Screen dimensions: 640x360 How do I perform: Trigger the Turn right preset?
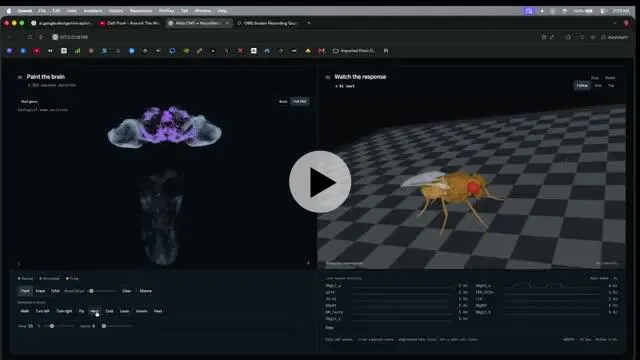[x=64, y=311]
